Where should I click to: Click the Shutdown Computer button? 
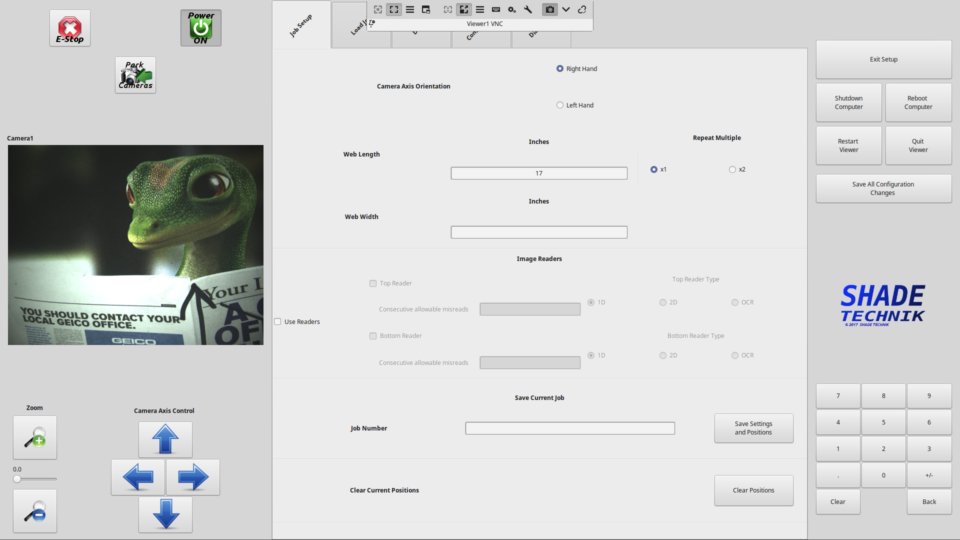[x=849, y=102]
